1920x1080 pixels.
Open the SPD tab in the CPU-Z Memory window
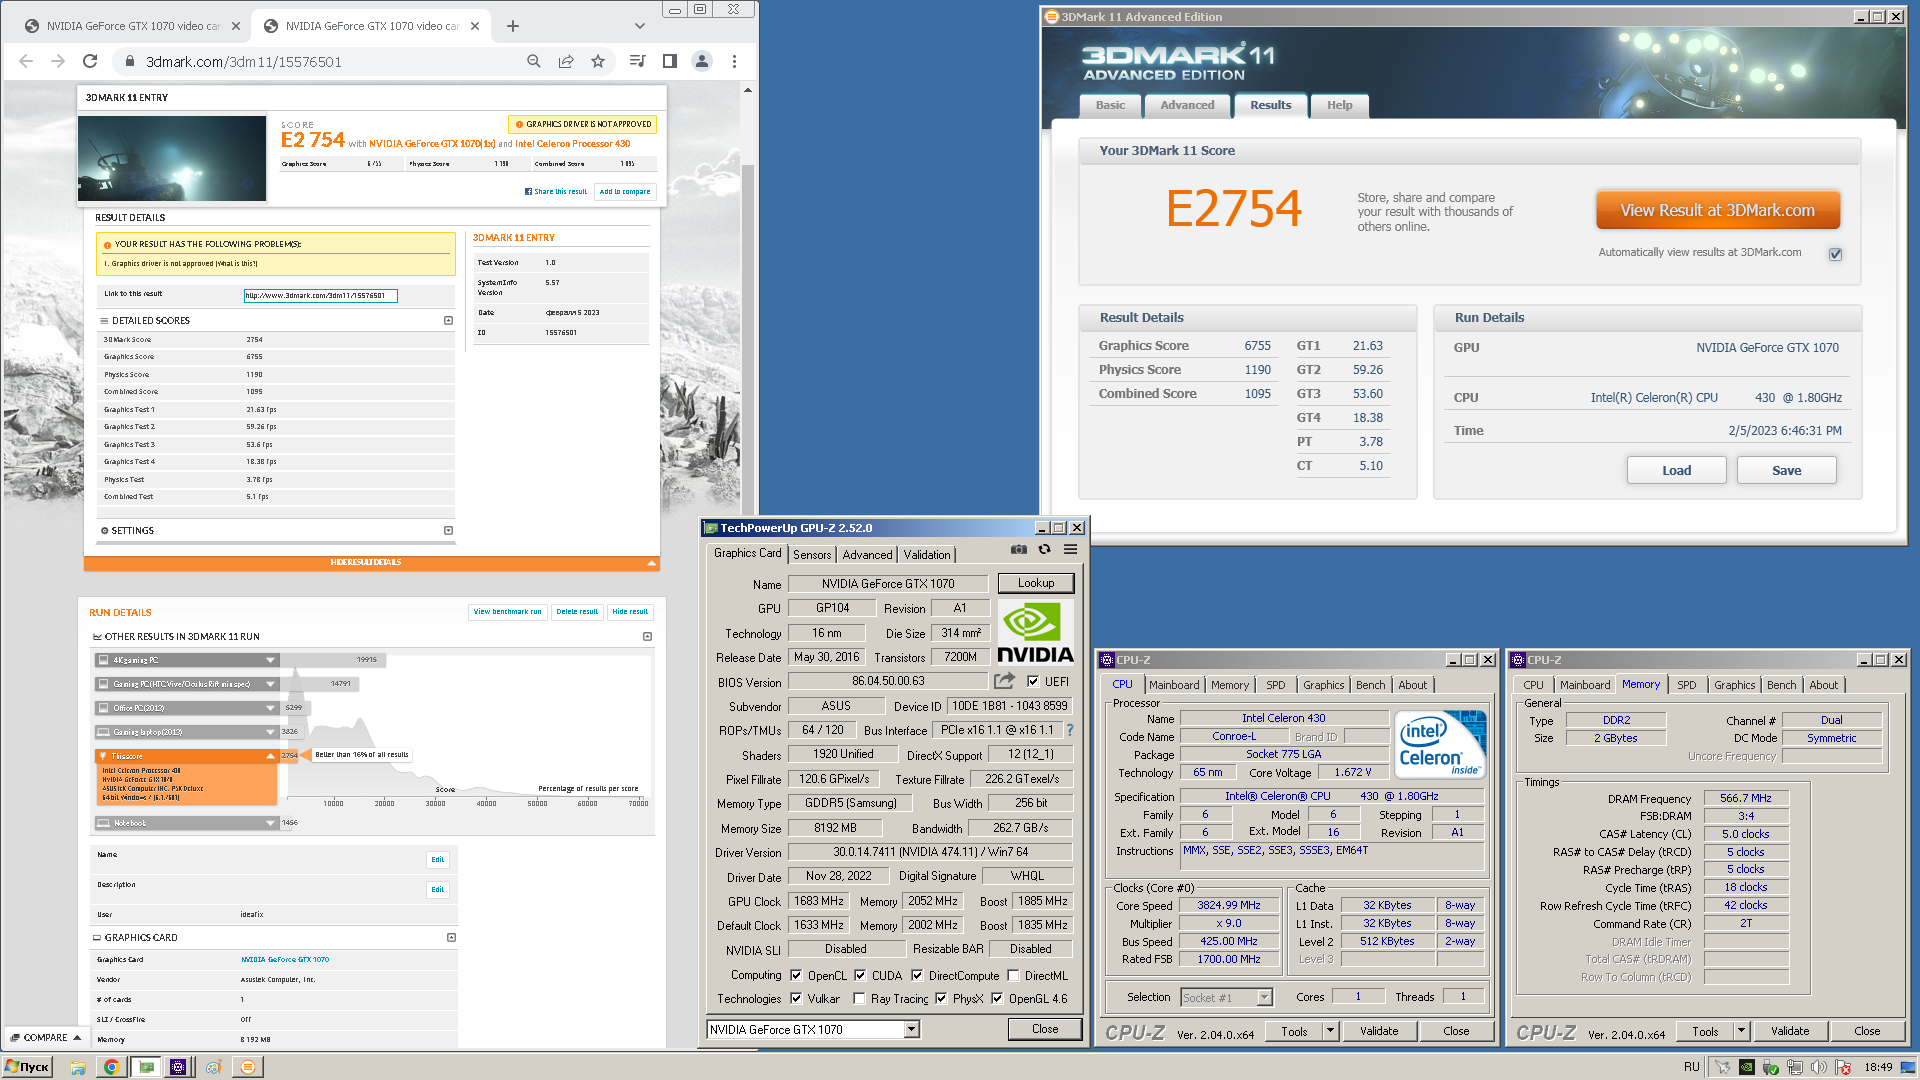tap(1686, 685)
